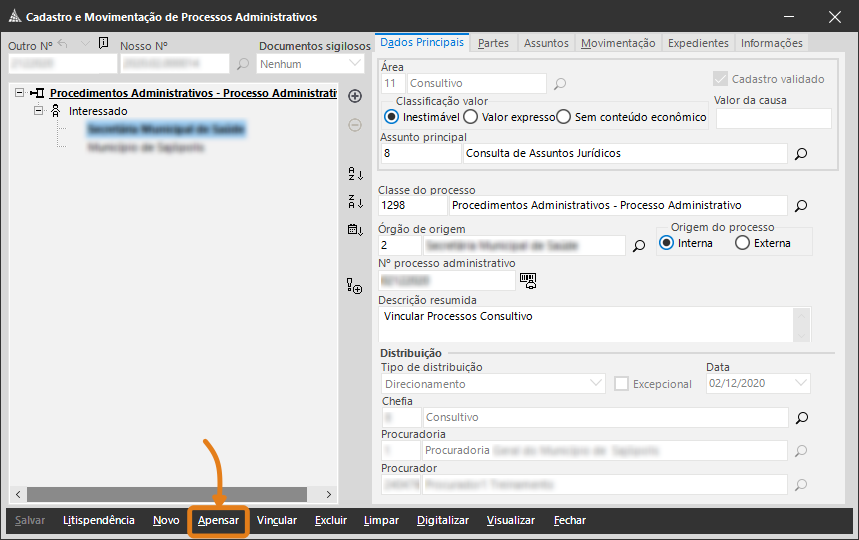Image resolution: width=859 pixels, height=540 pixels.
Task: Search Chefia using its magnifier icon
Action: pos(800,417)
